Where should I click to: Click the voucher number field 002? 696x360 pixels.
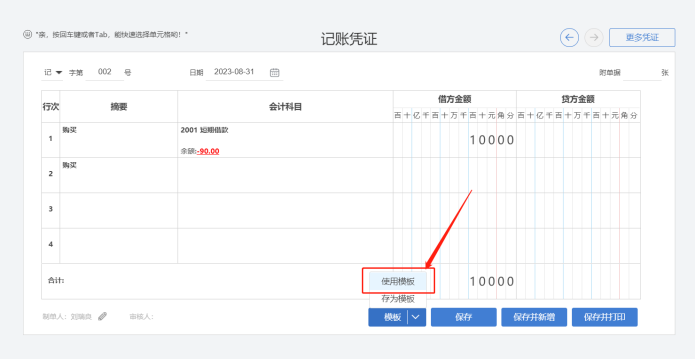105,72
